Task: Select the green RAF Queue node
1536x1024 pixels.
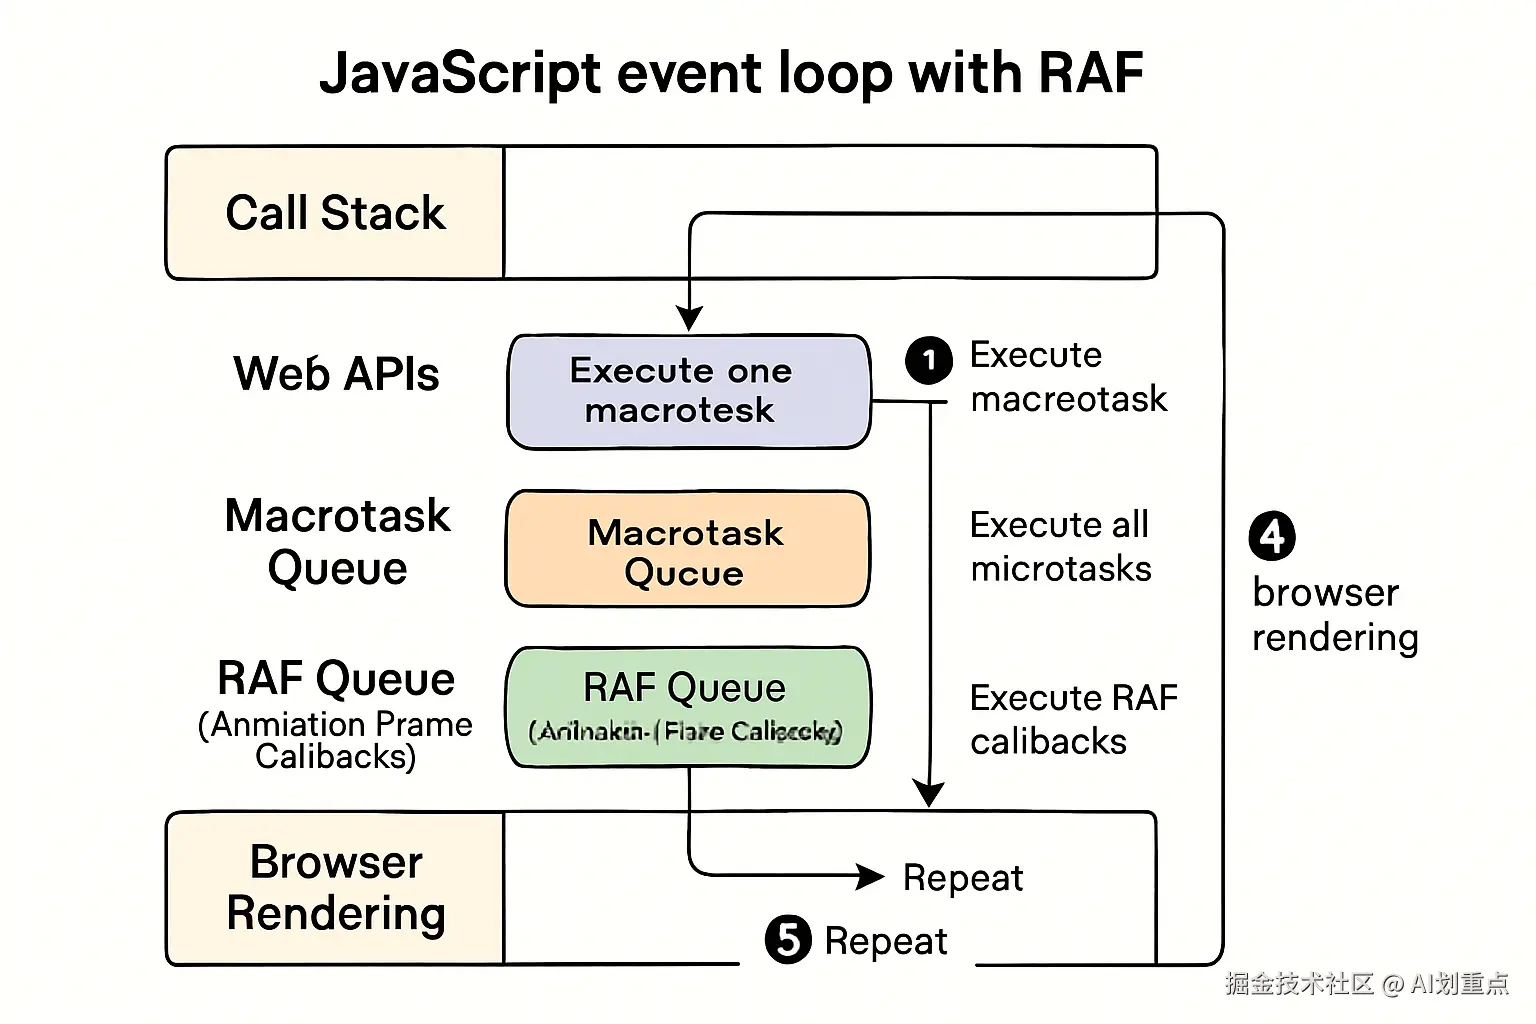Action: click(688, 707)
